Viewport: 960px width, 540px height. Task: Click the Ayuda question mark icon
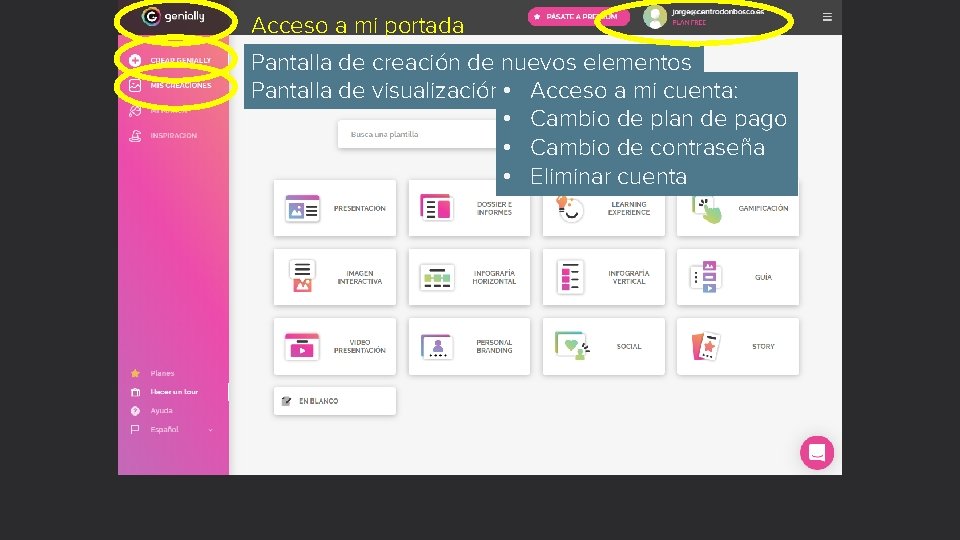pyautogui.click(x=135, y=411)
